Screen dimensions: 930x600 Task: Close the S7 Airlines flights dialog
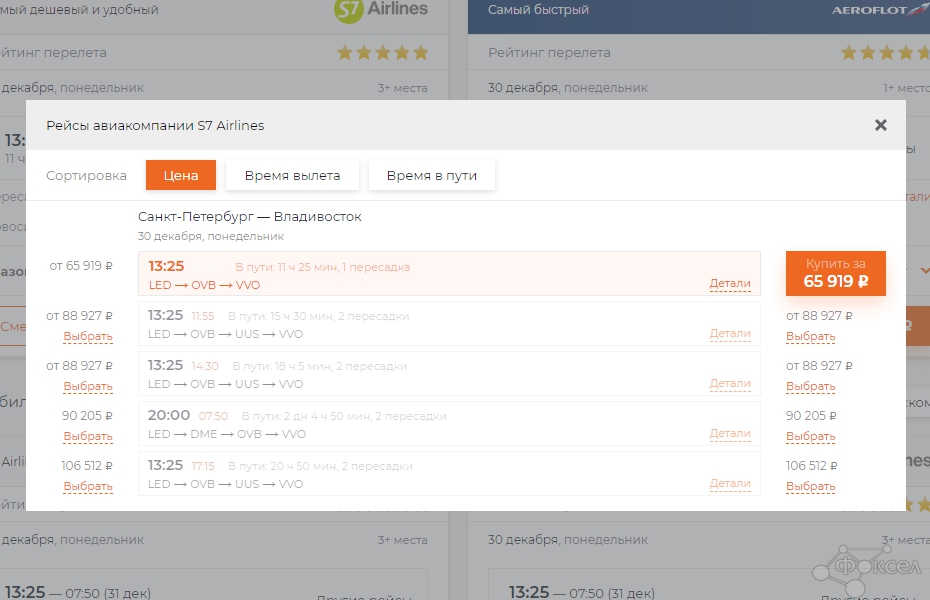[x=881, y=125]
